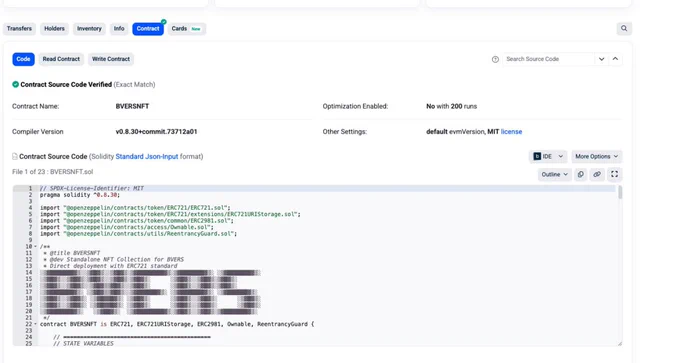Click compiler version v0.8.30+commit.73712a01
The height and width of the screenshot is (363, 680).
pyautogui.click(x=156, y=131)
